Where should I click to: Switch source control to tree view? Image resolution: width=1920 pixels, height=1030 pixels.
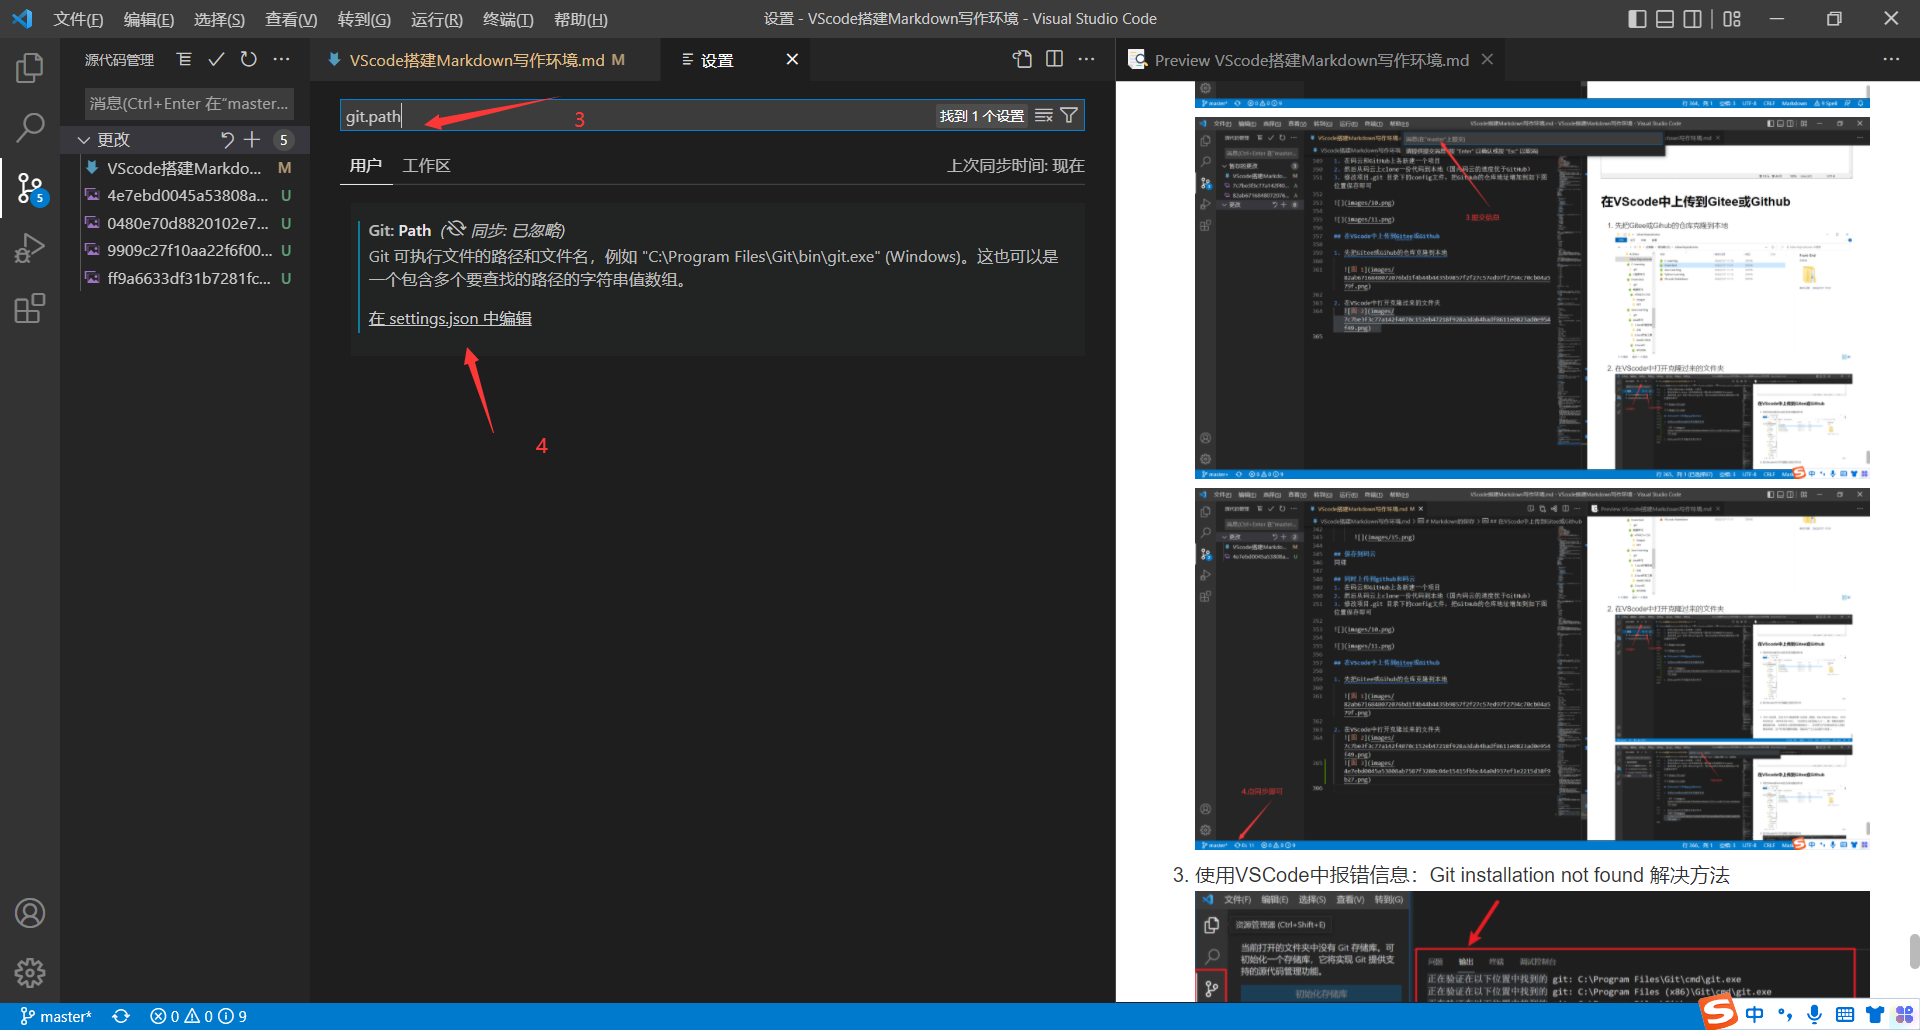(184, 60)
